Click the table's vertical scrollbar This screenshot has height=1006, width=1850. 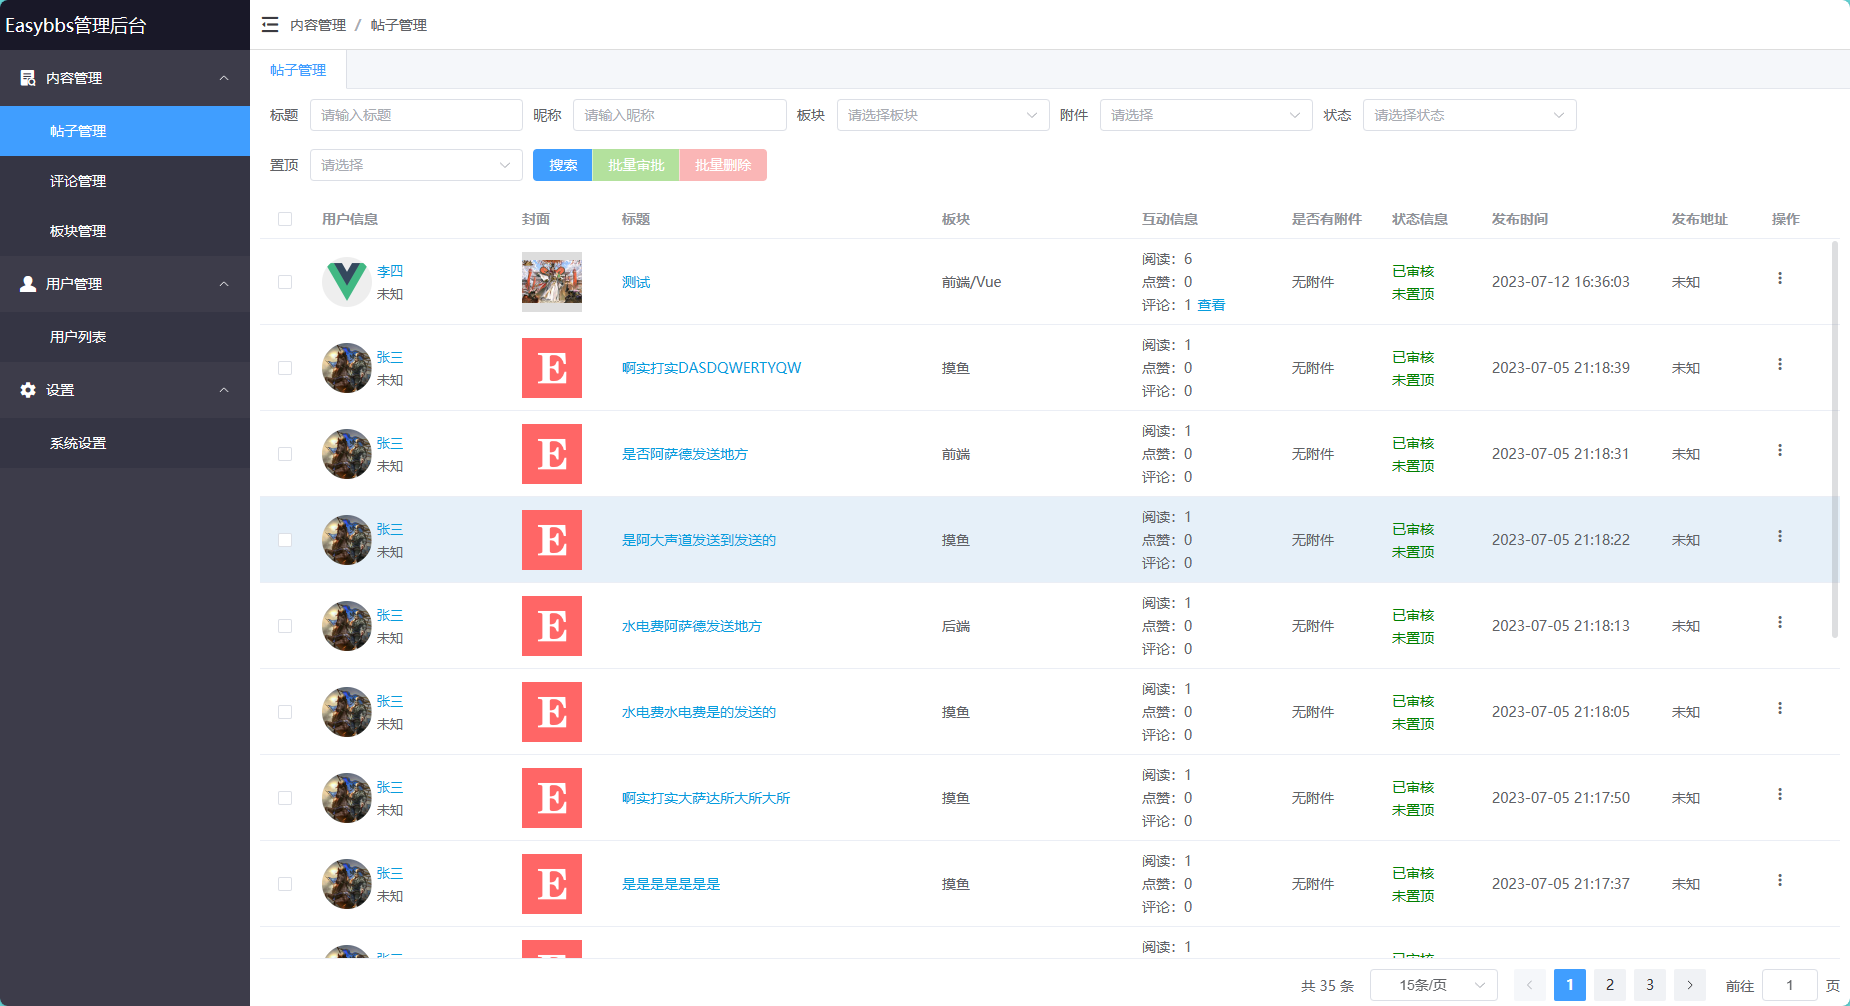pyautogui.click(x=1835, y=439)
